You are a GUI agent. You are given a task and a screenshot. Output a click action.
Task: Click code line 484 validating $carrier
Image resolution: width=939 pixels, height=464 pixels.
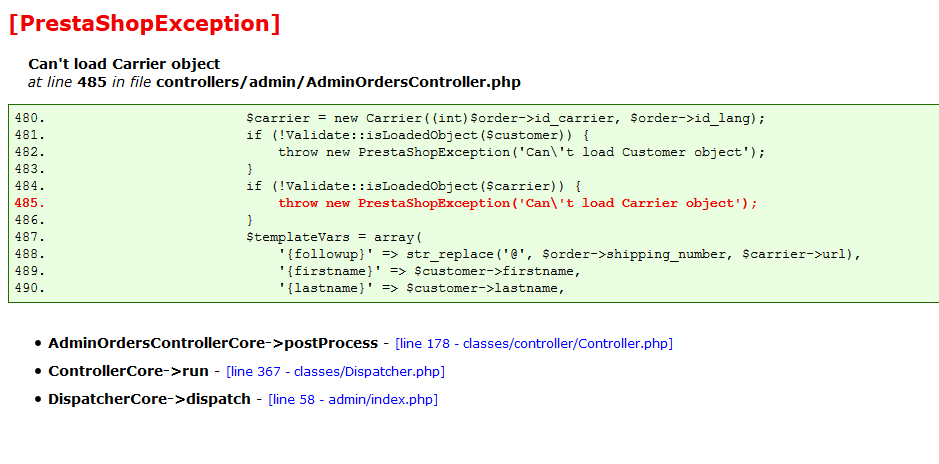pos(414,186)
